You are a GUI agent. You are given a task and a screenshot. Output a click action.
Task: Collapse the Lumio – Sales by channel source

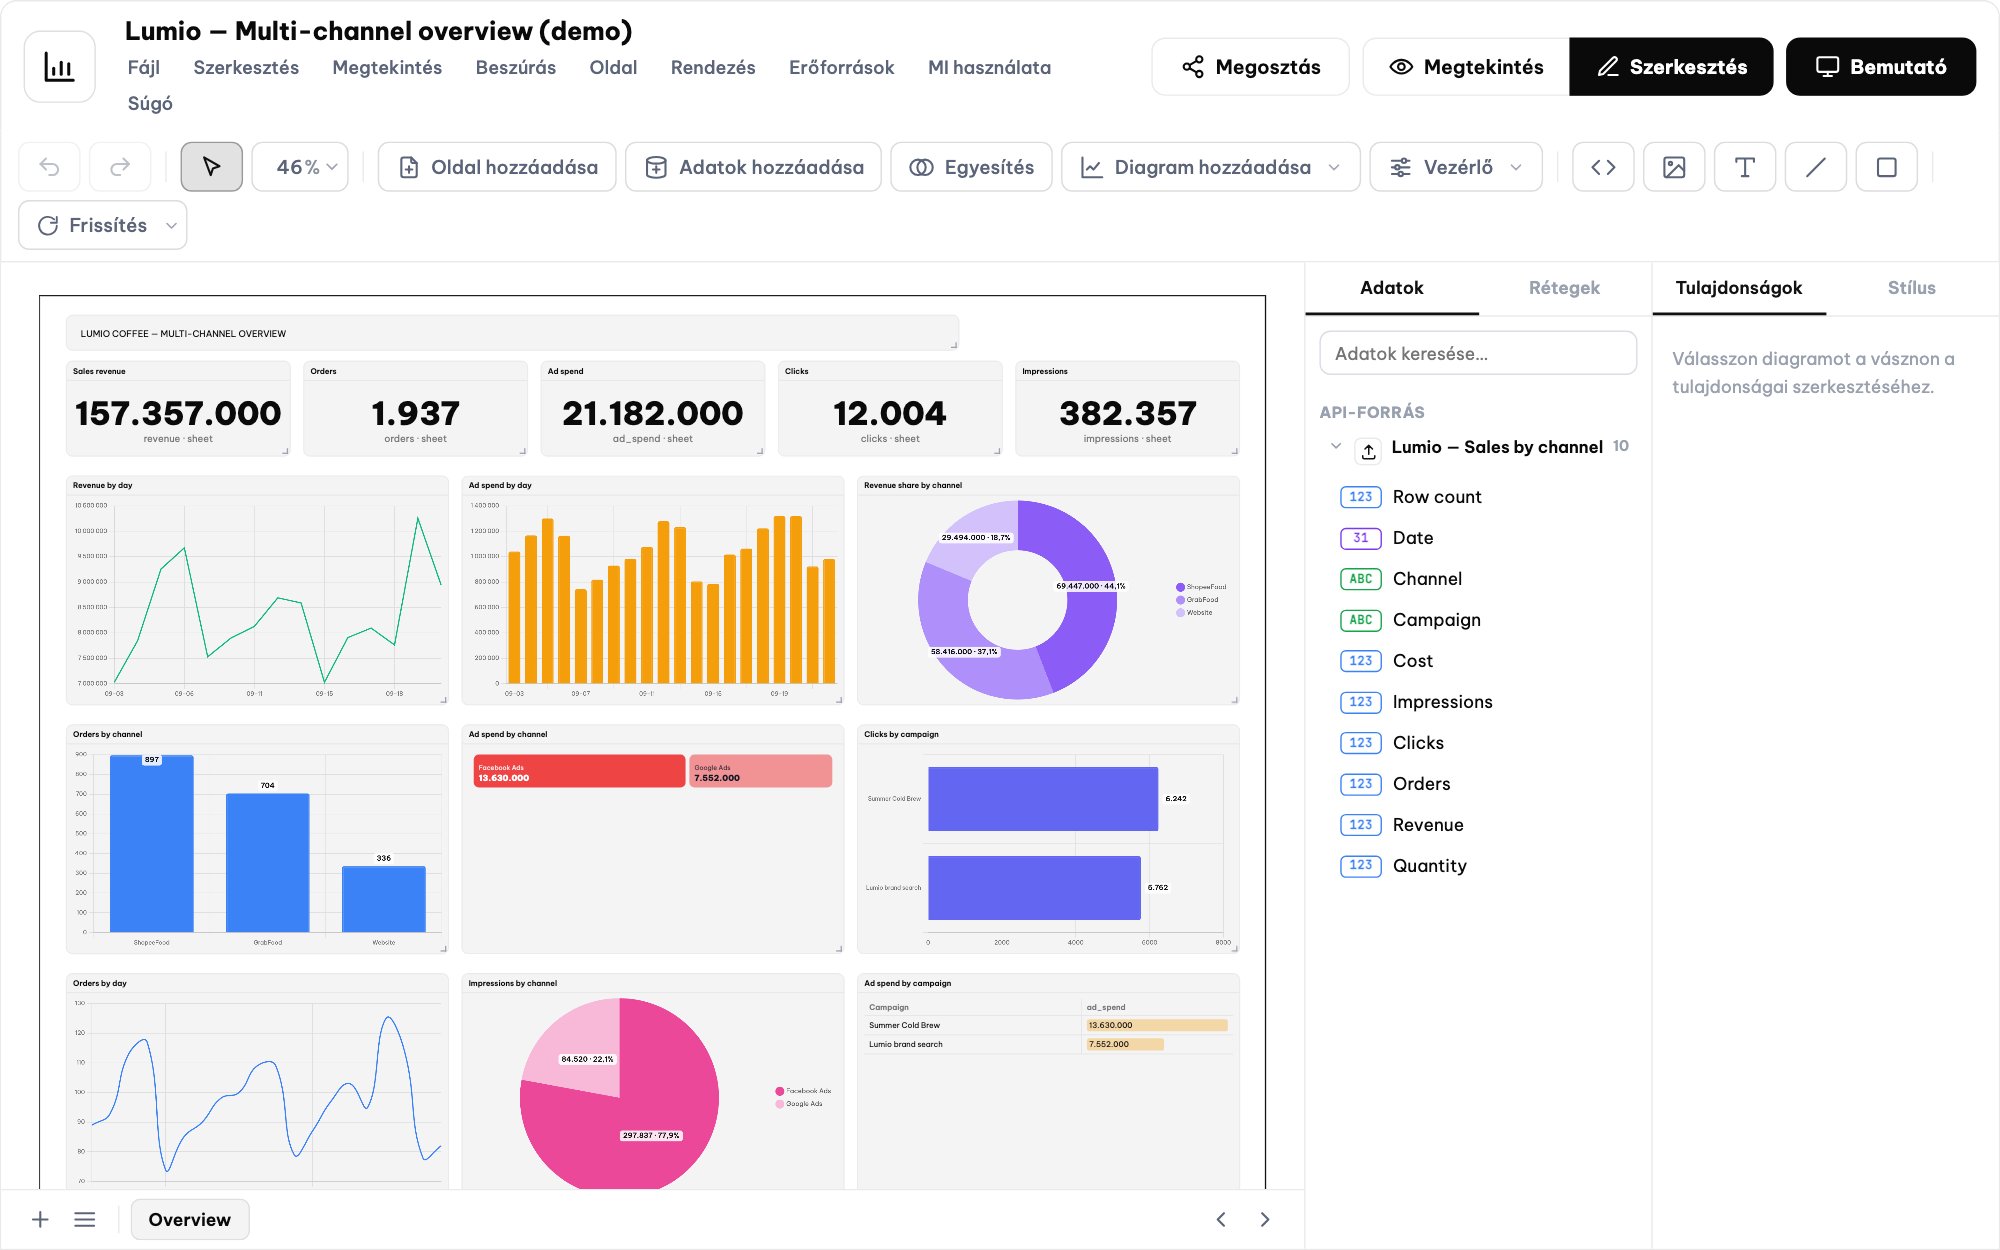1336,446
